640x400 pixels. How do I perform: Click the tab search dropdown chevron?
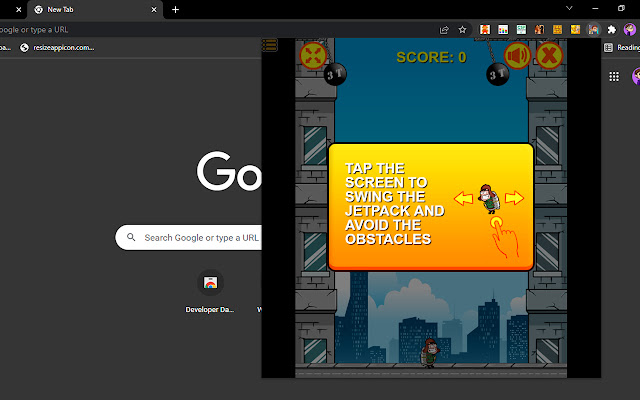(568, 9)
